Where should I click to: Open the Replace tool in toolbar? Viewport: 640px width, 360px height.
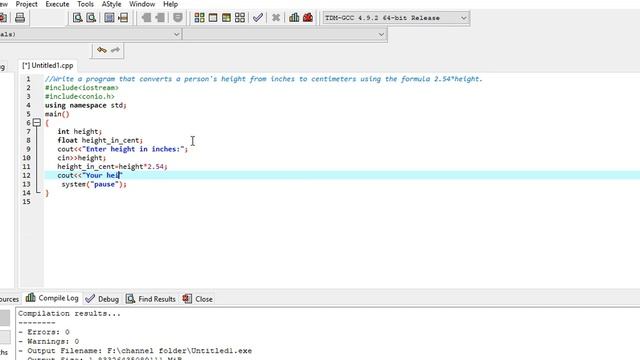[91, 18]
